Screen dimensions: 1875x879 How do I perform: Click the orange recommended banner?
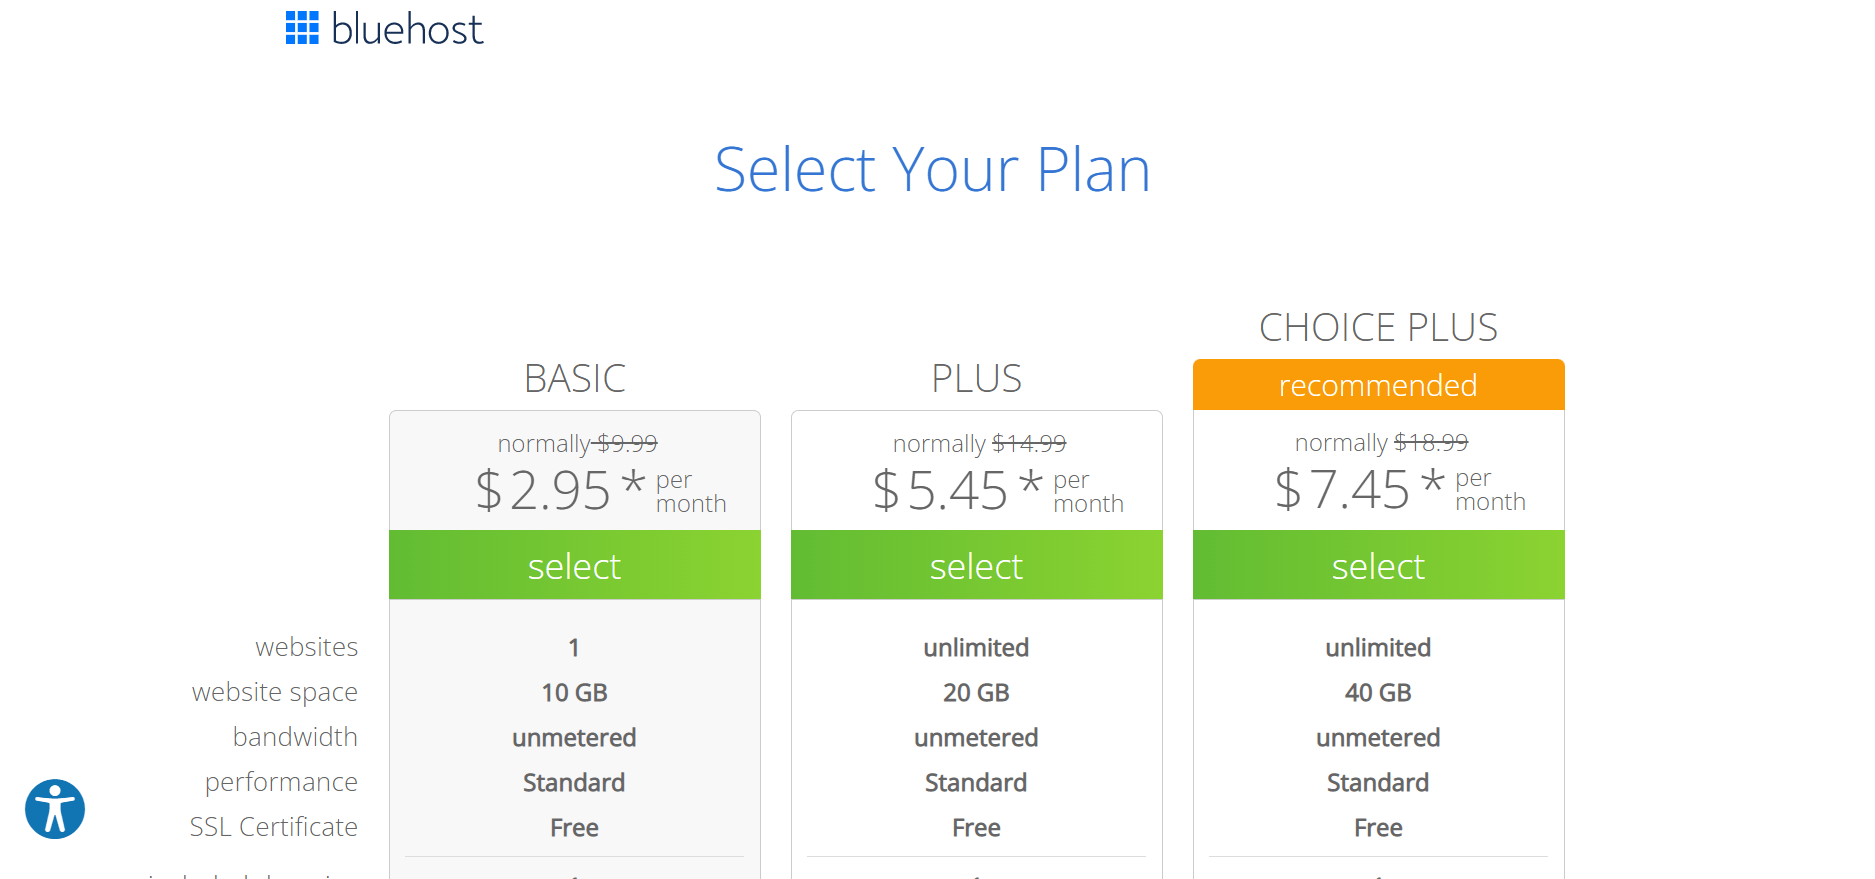tap(1379, 385)
